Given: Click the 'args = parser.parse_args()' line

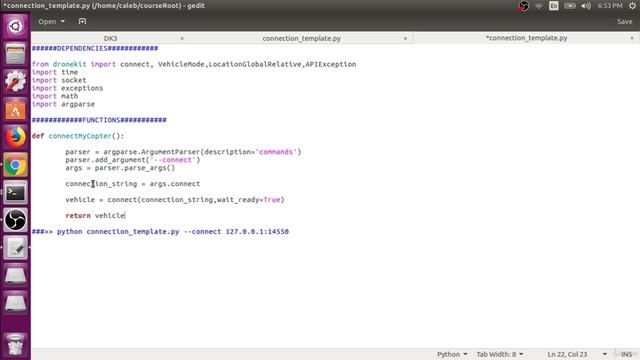Looking at the screenshot, I should click(120, 168).
